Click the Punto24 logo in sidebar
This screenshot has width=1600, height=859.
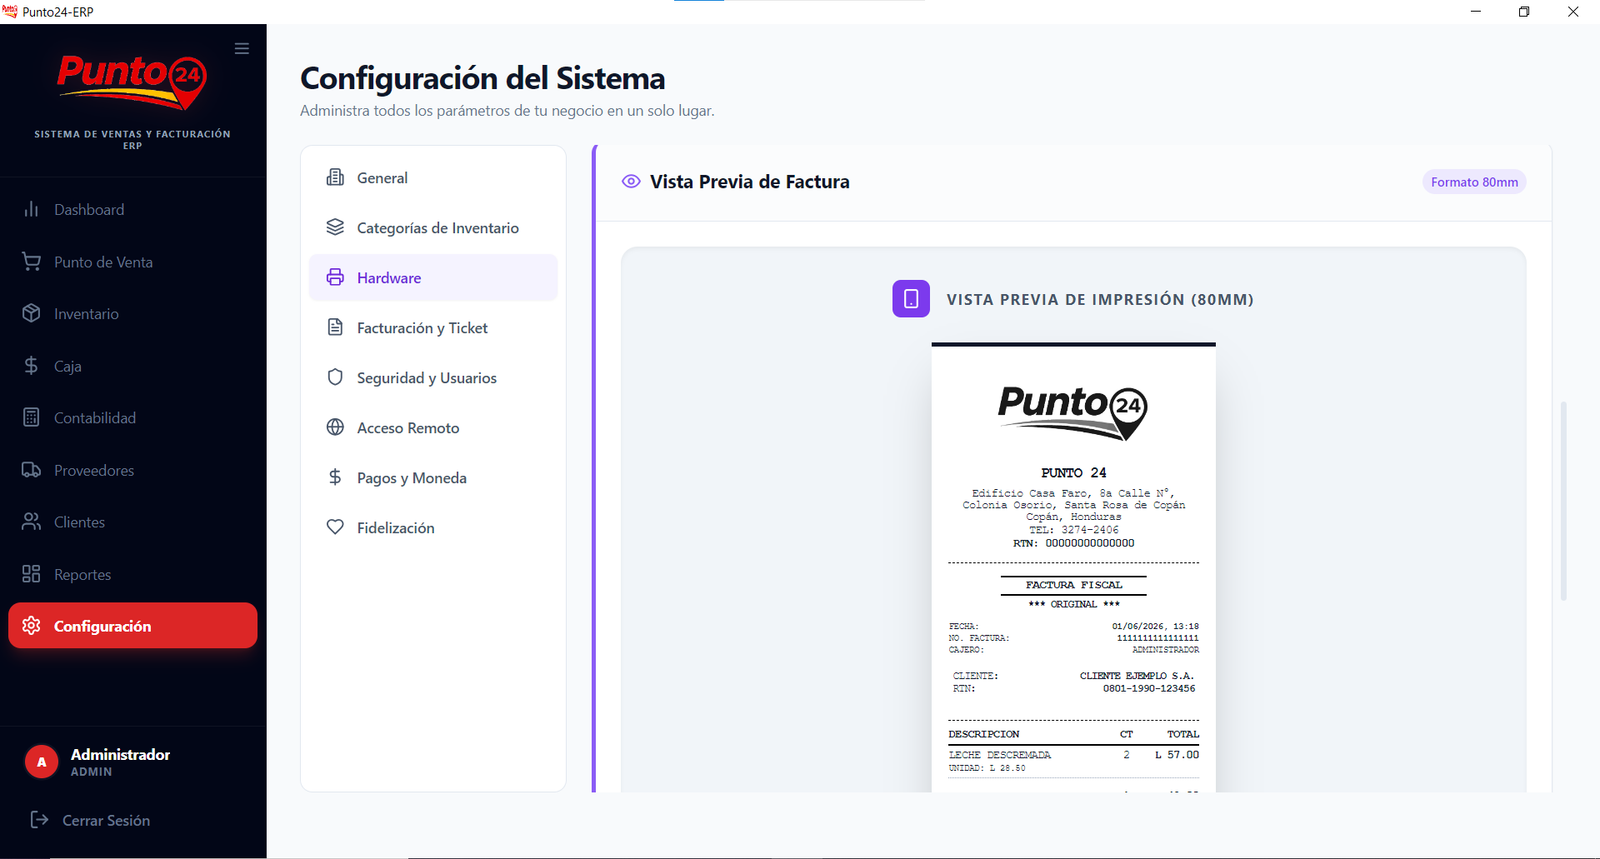pos(132,82)
